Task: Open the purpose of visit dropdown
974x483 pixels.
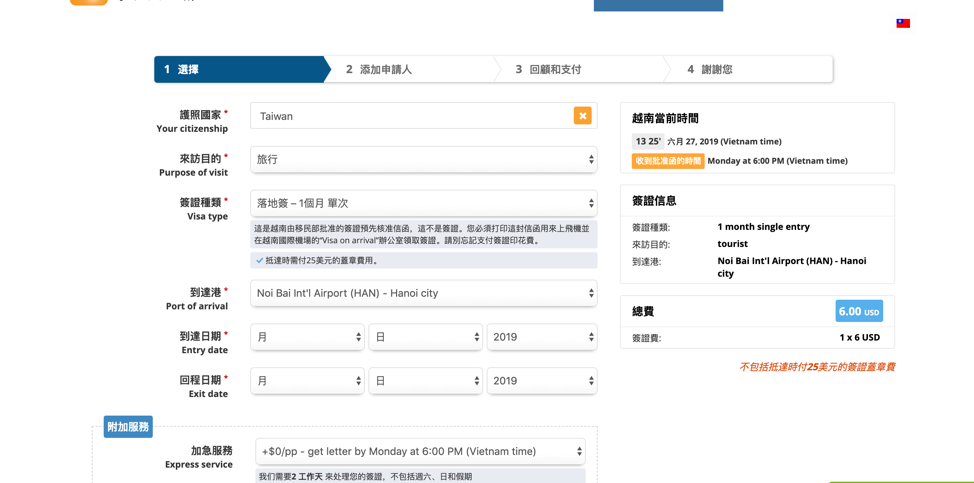Action: [423, 160]
